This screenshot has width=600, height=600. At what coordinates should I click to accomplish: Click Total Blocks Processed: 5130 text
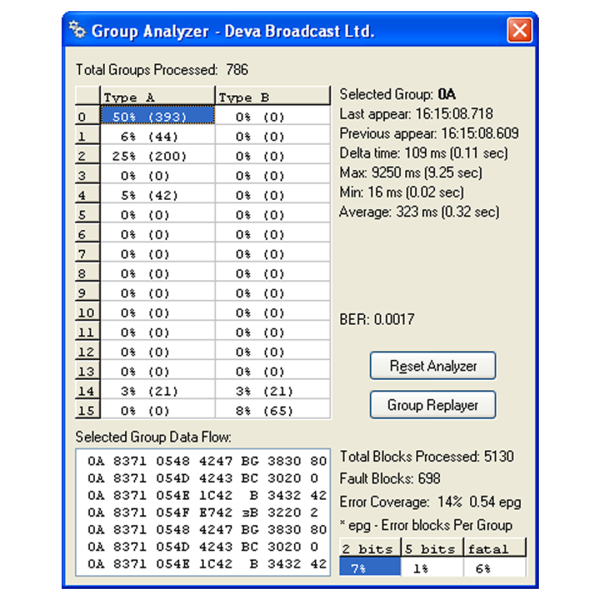point(427,456)
